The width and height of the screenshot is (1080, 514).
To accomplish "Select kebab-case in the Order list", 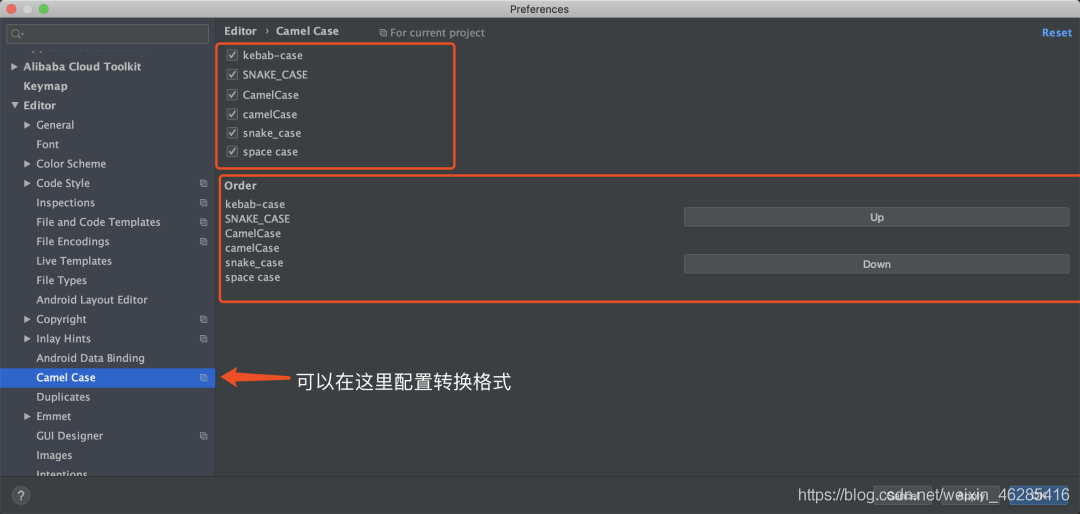I will tap(255, 205).
